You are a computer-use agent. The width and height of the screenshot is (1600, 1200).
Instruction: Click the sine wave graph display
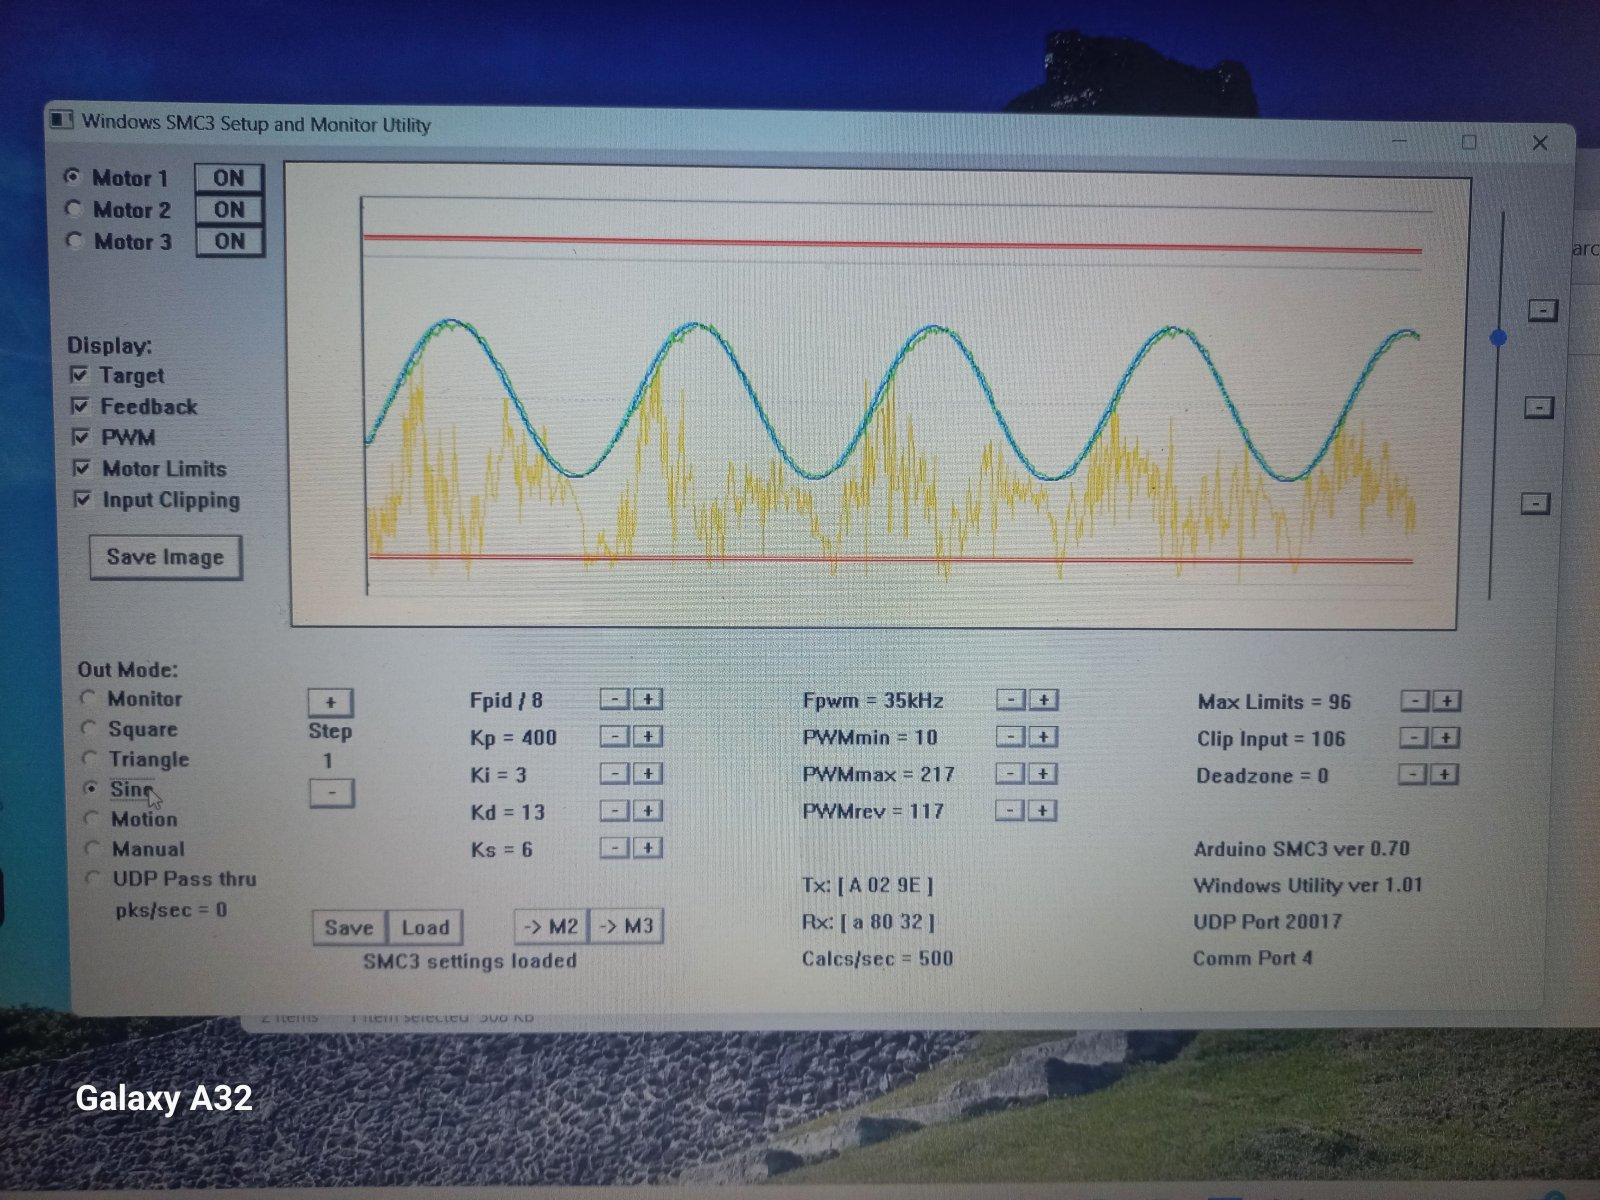pyautogui.click(x=878, y=397)
